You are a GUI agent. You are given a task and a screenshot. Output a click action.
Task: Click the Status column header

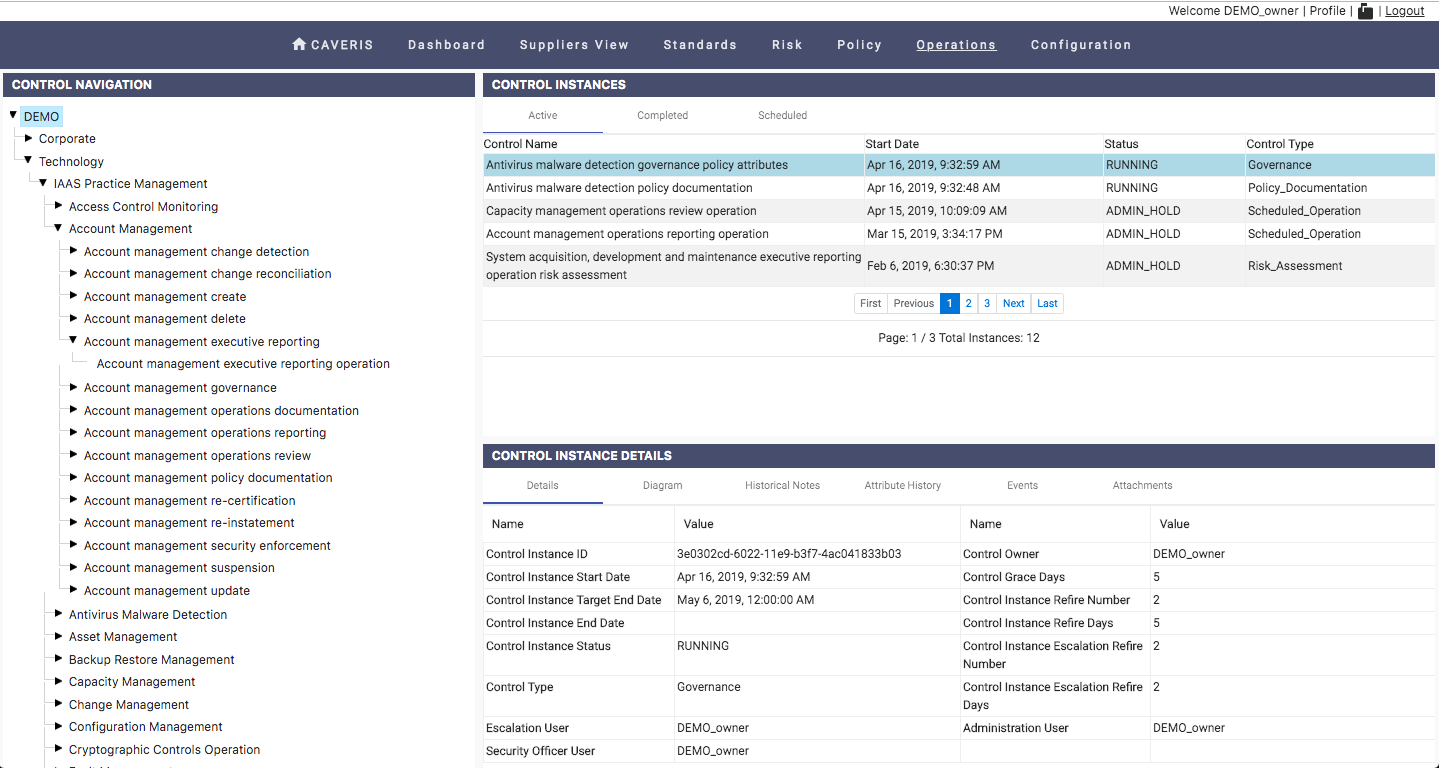coord(1121,144)
